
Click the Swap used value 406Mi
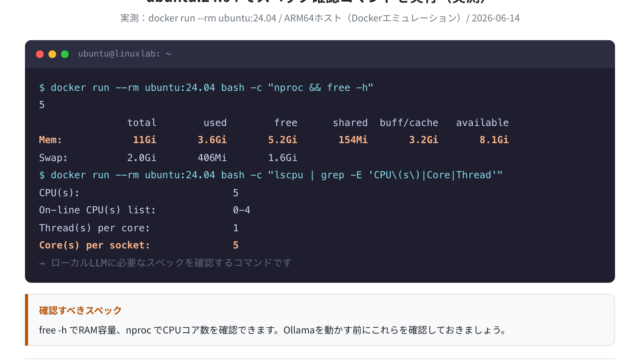pos(212,158)
